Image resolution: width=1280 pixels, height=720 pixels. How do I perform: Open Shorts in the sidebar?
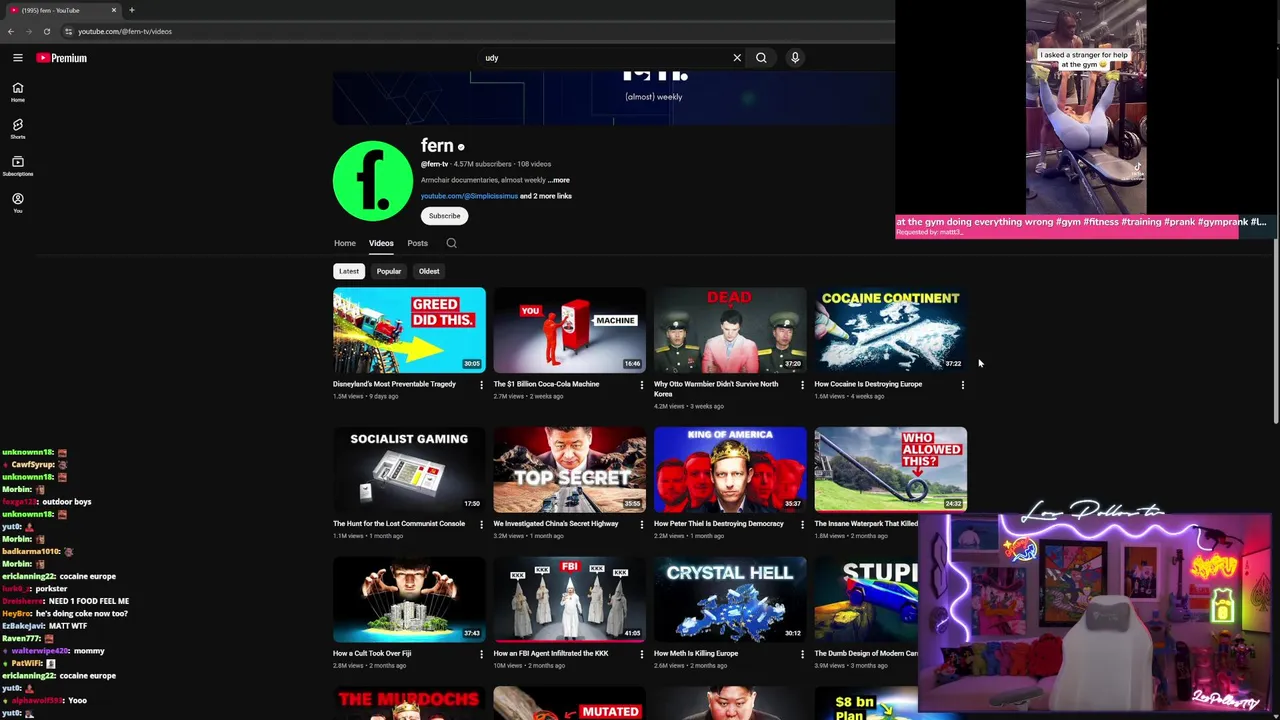click(x=17, y=129)
